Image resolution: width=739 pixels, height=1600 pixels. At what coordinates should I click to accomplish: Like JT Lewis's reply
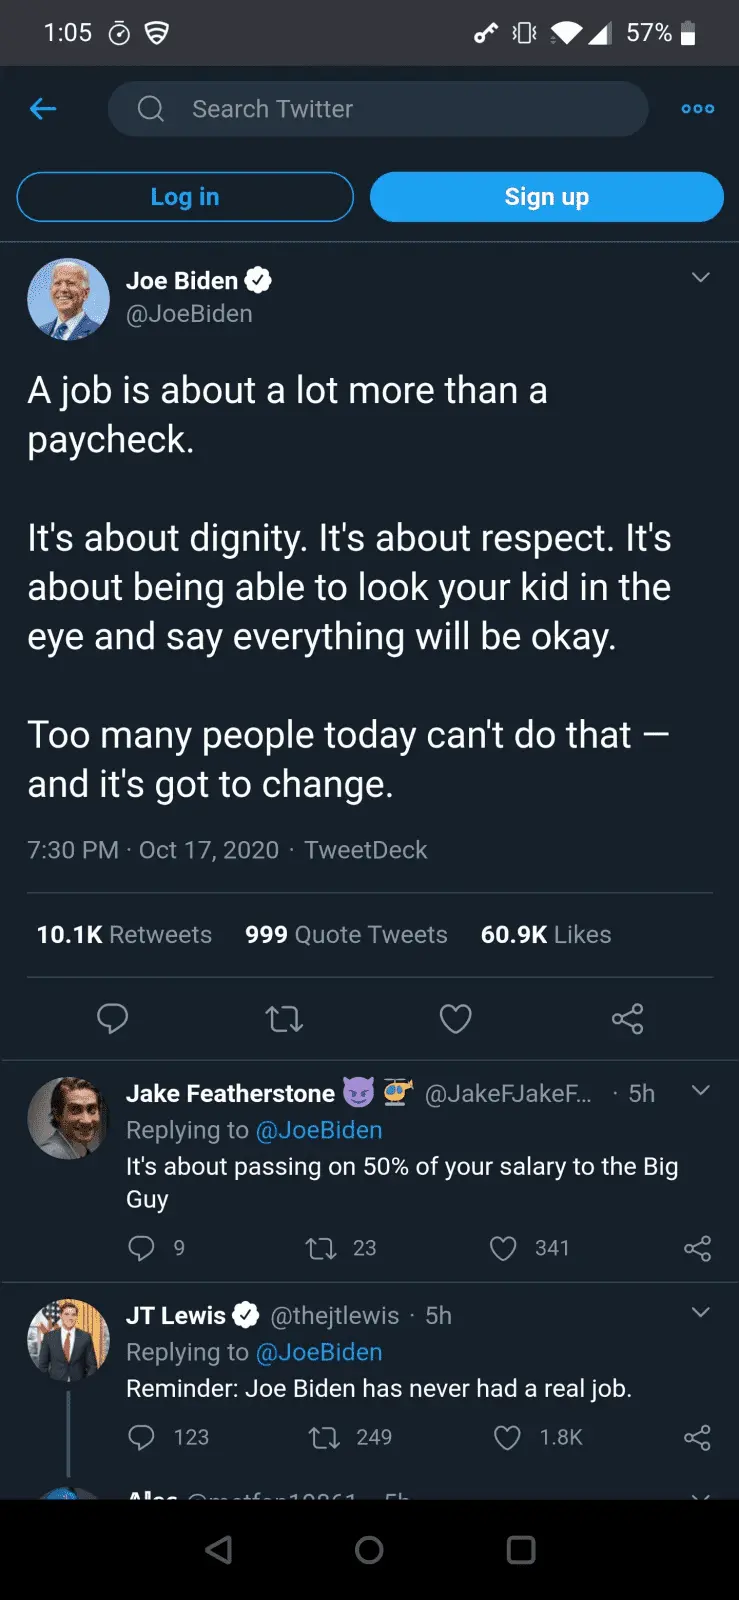coord(507,1437)
